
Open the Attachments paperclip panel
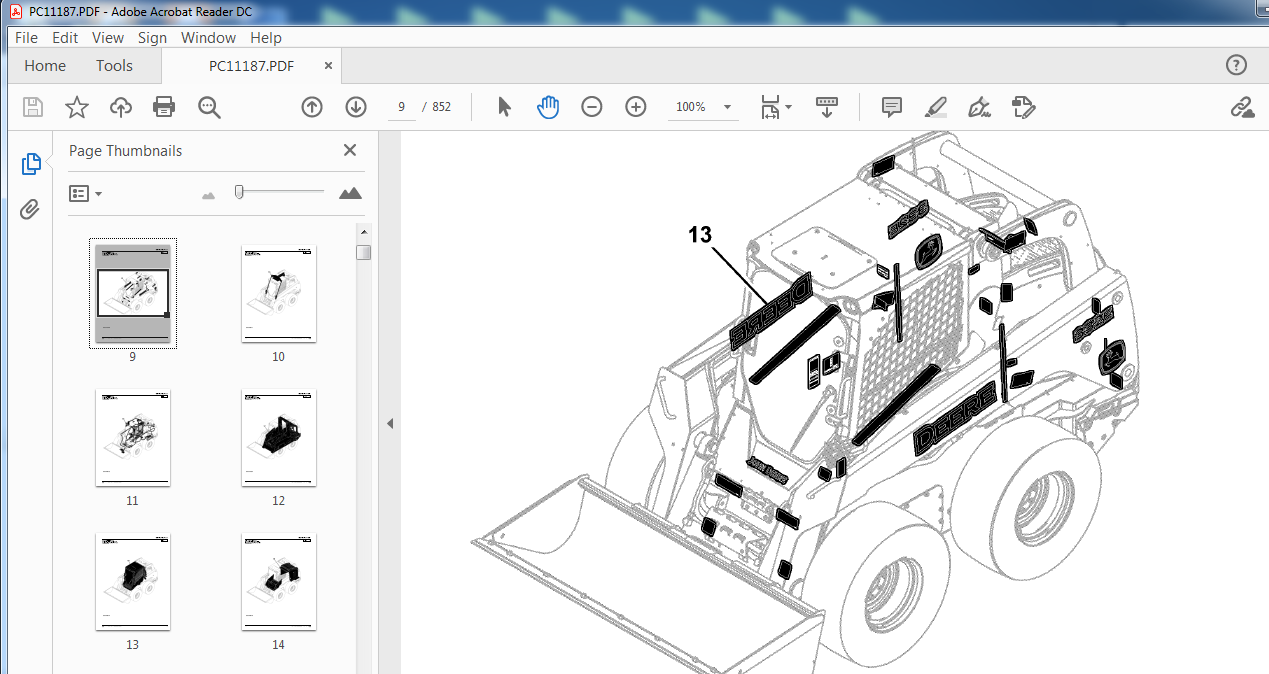[31, 210]
